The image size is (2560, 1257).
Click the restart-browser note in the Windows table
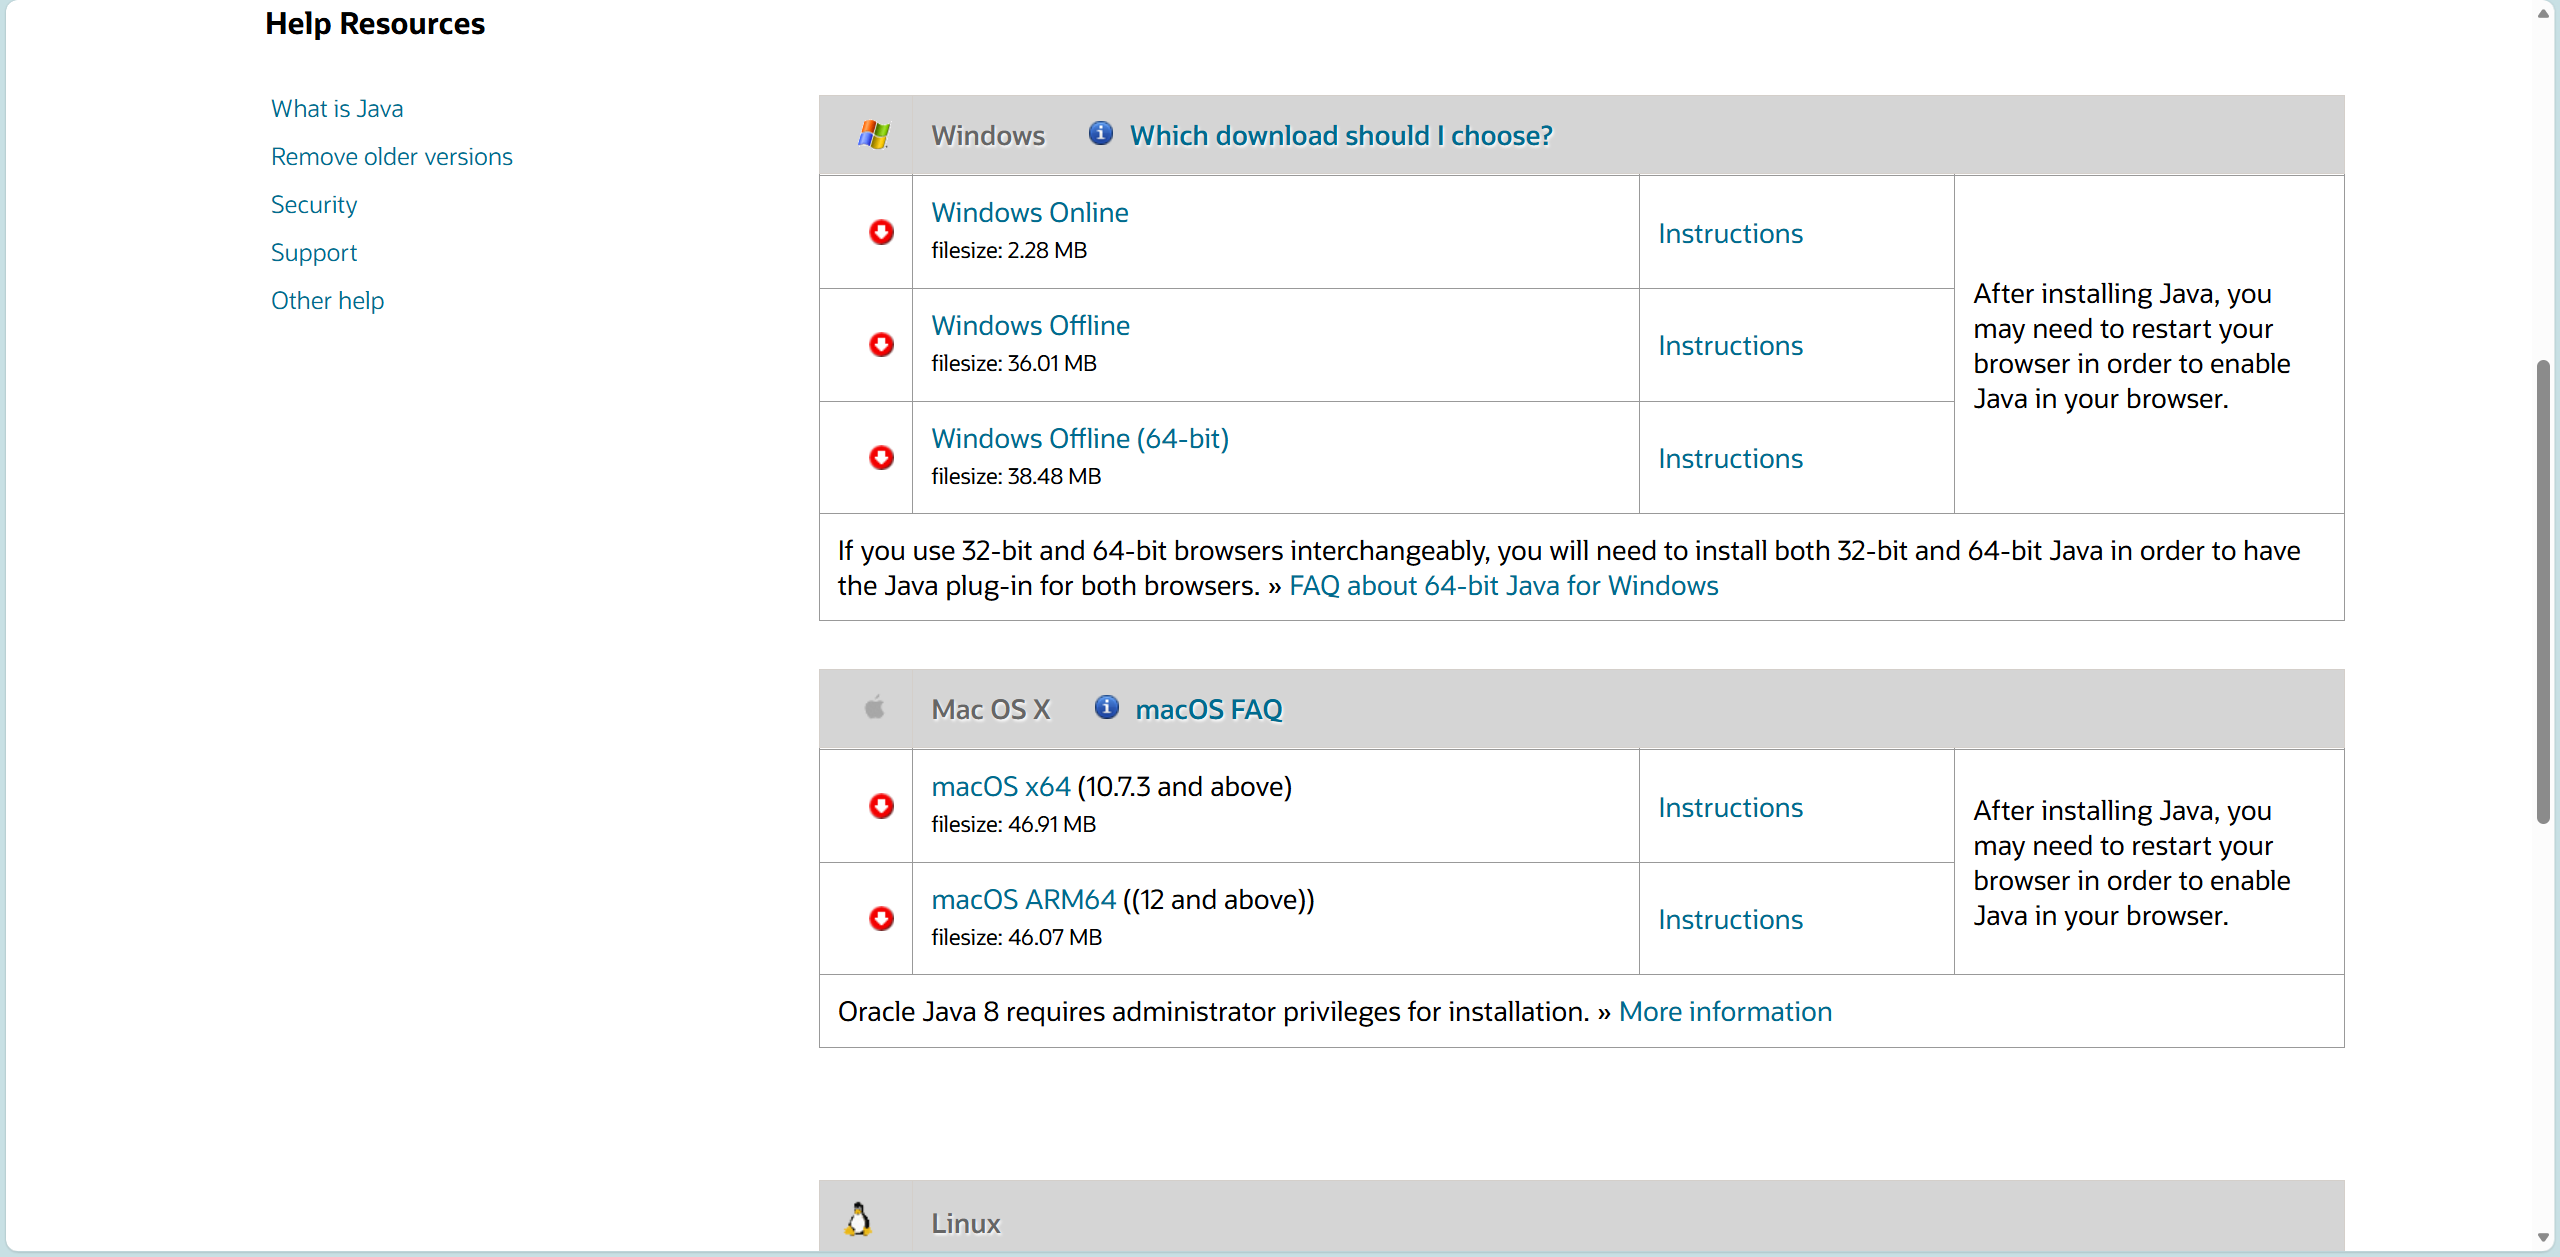(x=2132, y=346)
